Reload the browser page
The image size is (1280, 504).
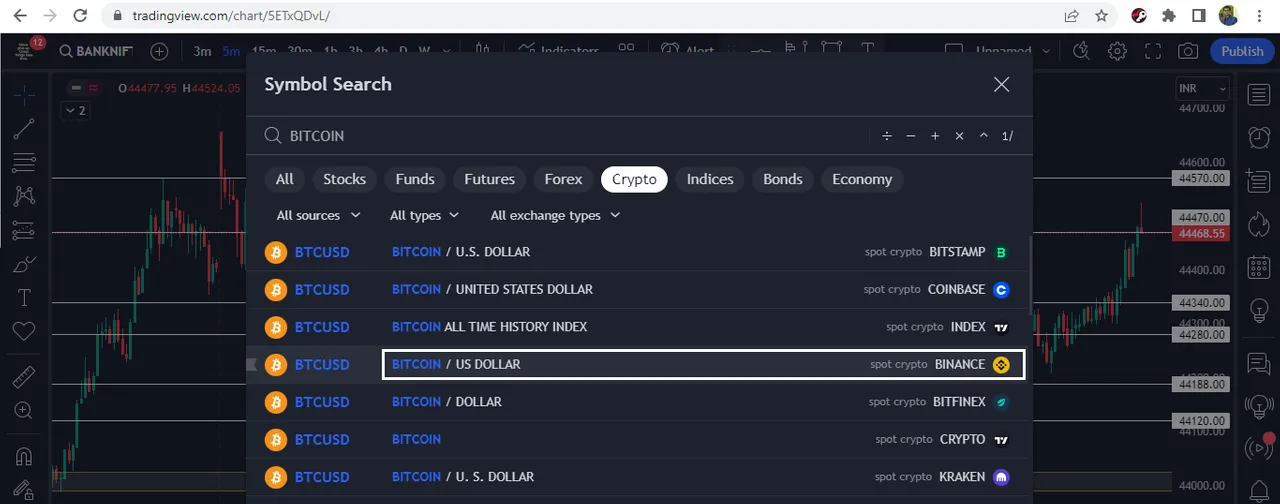(x=80, y=16)
